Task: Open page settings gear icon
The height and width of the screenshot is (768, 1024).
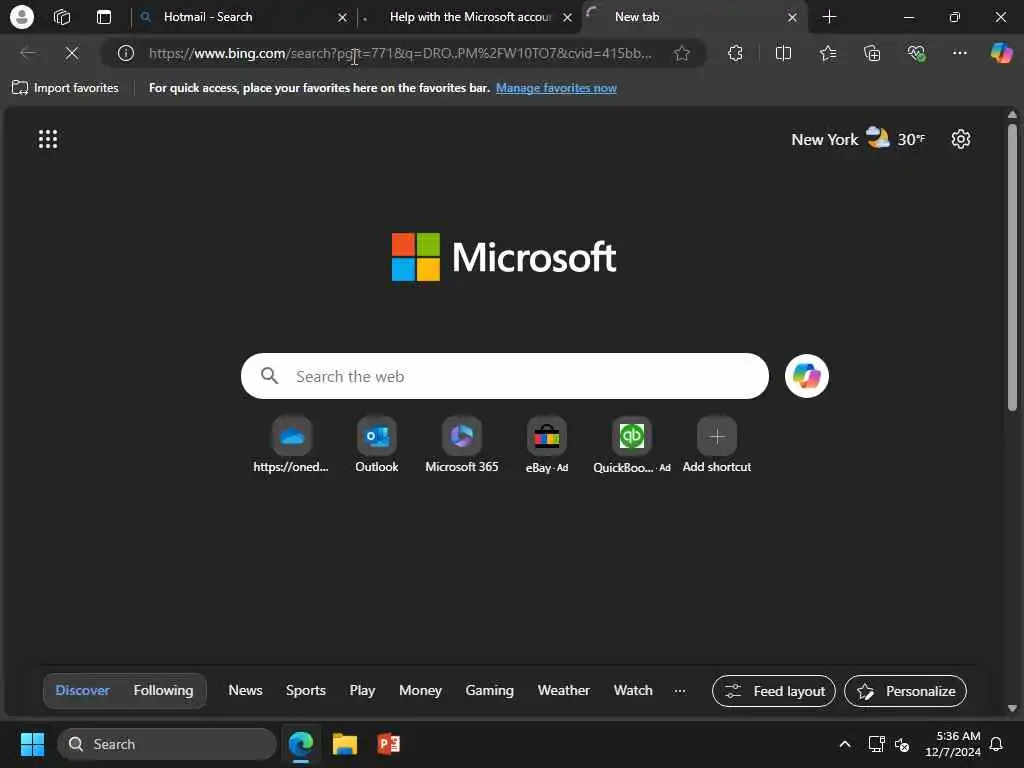Action: pos(961,139)
